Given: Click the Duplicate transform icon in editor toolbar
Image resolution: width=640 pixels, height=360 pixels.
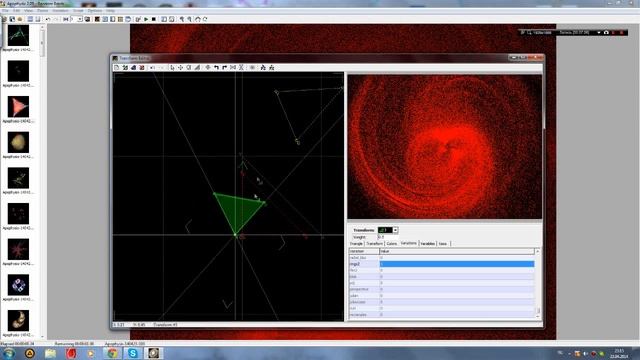Looking at the screenshot, I should 133,67.
